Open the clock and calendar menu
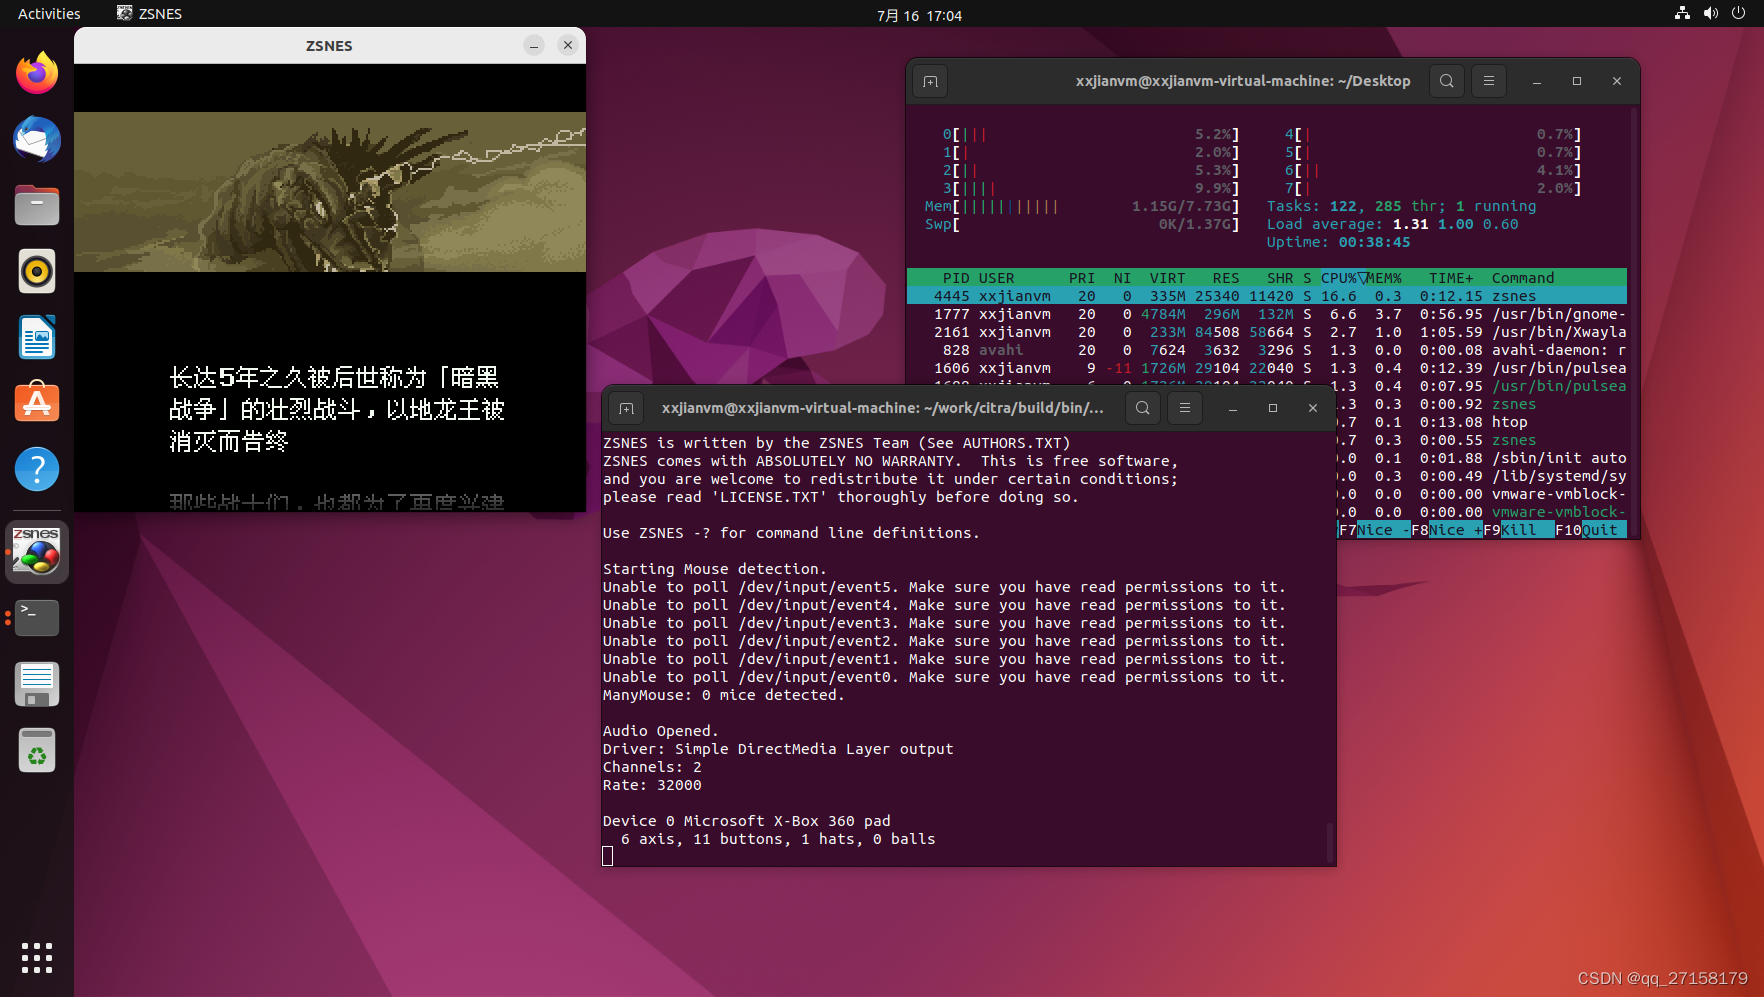The height and width of the screenshot is (997, 1764). tap(919, 15)
